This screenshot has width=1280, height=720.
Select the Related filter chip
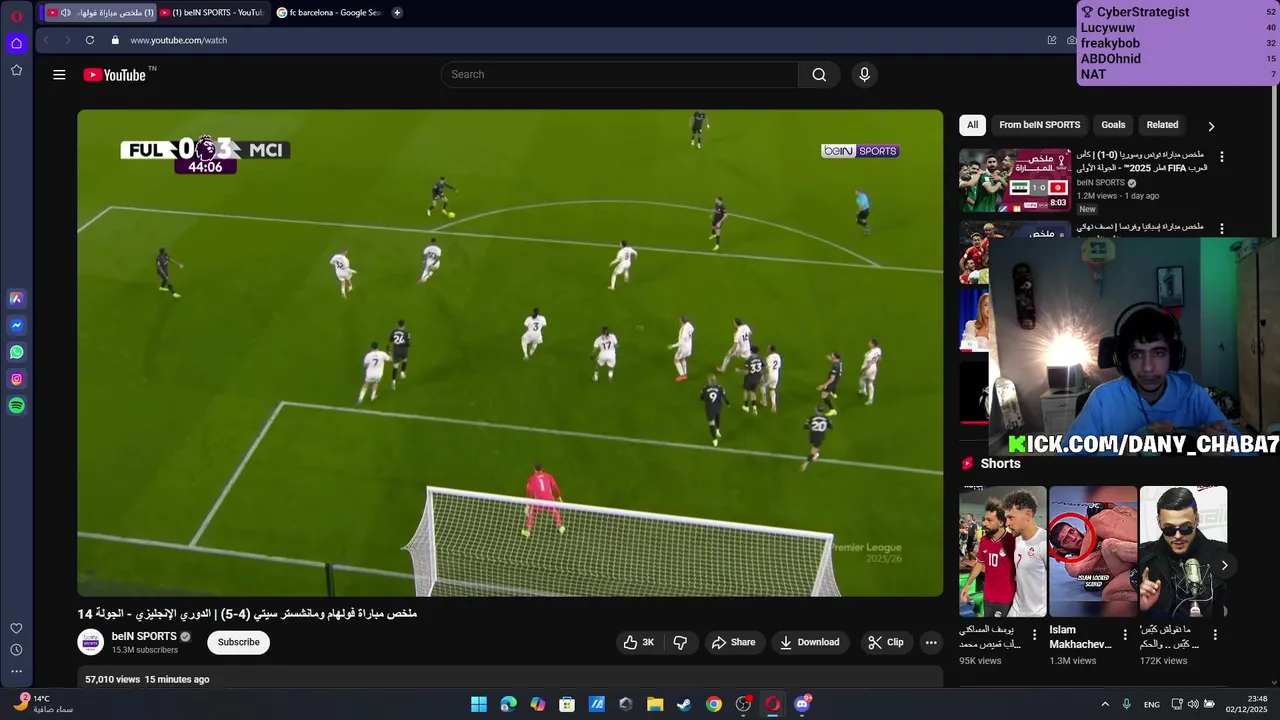click(1162, 125)
